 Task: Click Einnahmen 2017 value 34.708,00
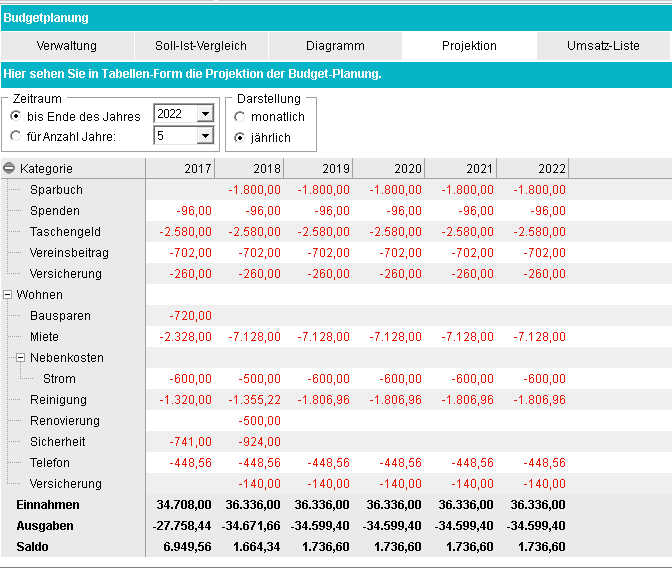184,505
